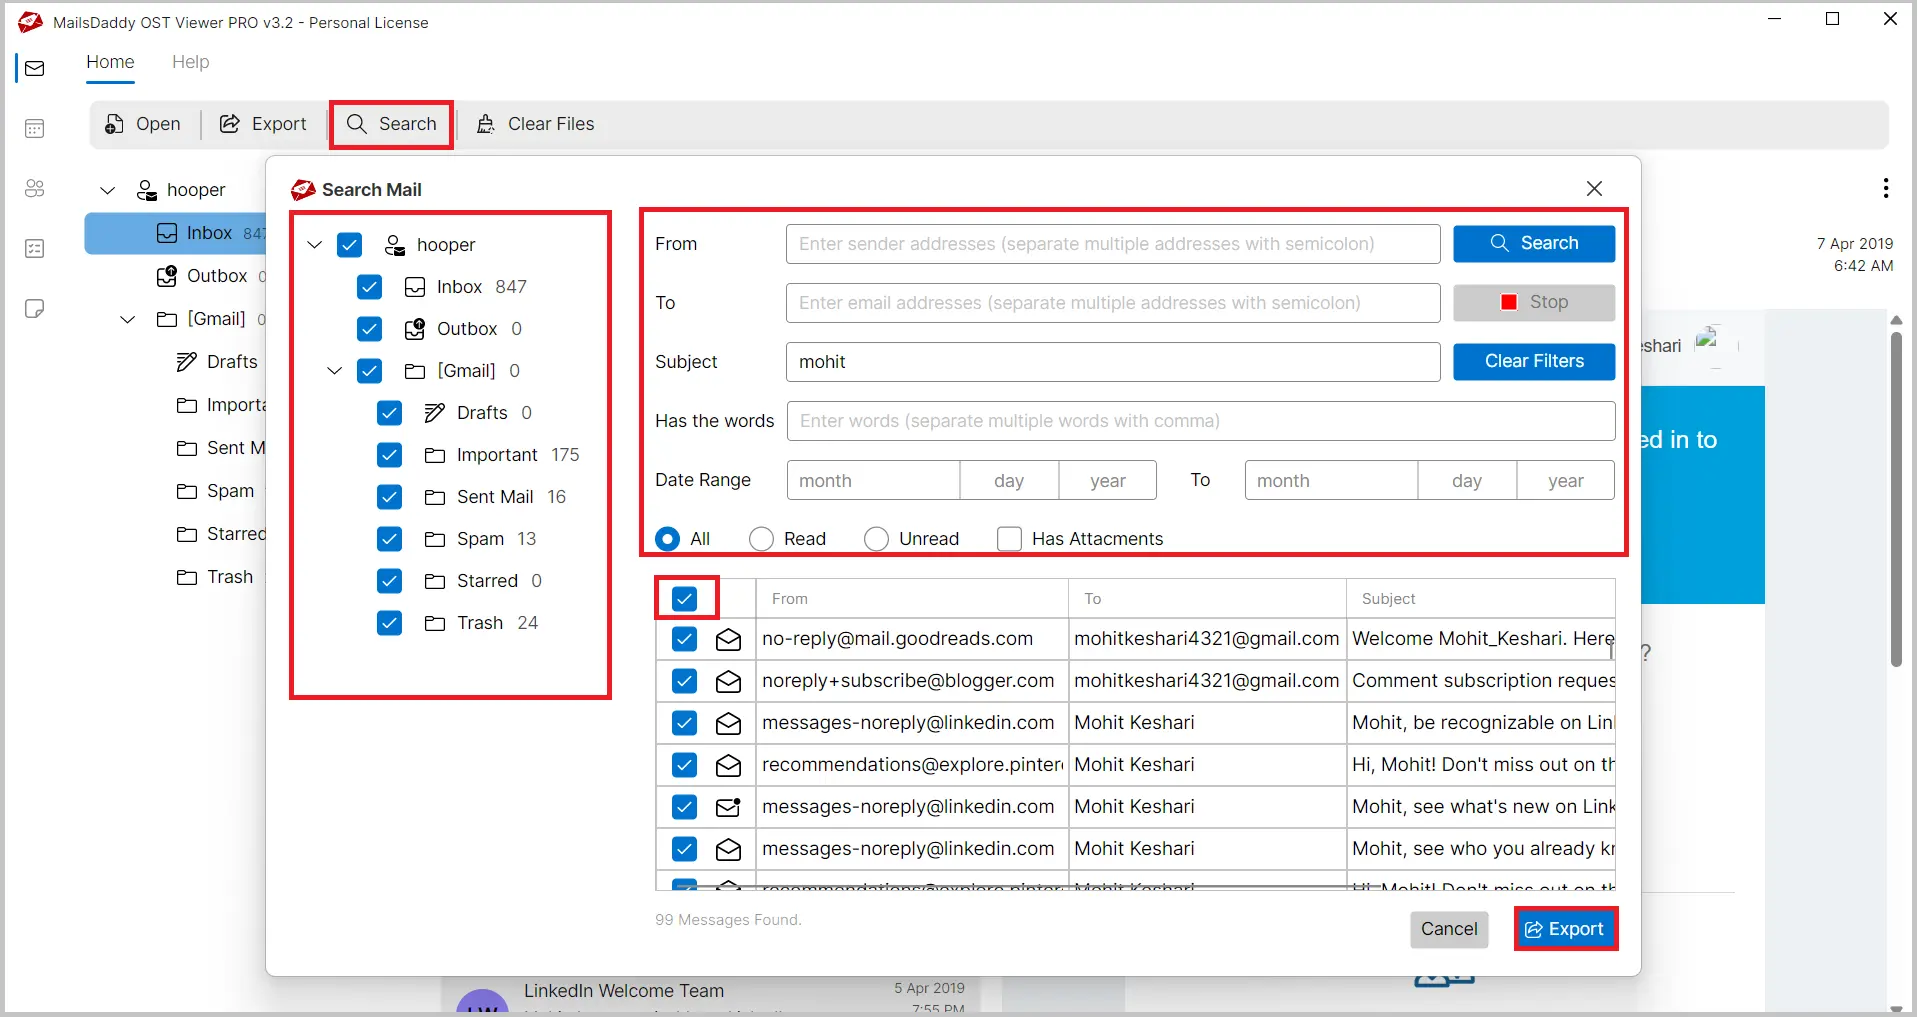Switch to the Help tab
This screenshot has width=1918, height=1017.
pyautogui.click(x=190, y=62)
